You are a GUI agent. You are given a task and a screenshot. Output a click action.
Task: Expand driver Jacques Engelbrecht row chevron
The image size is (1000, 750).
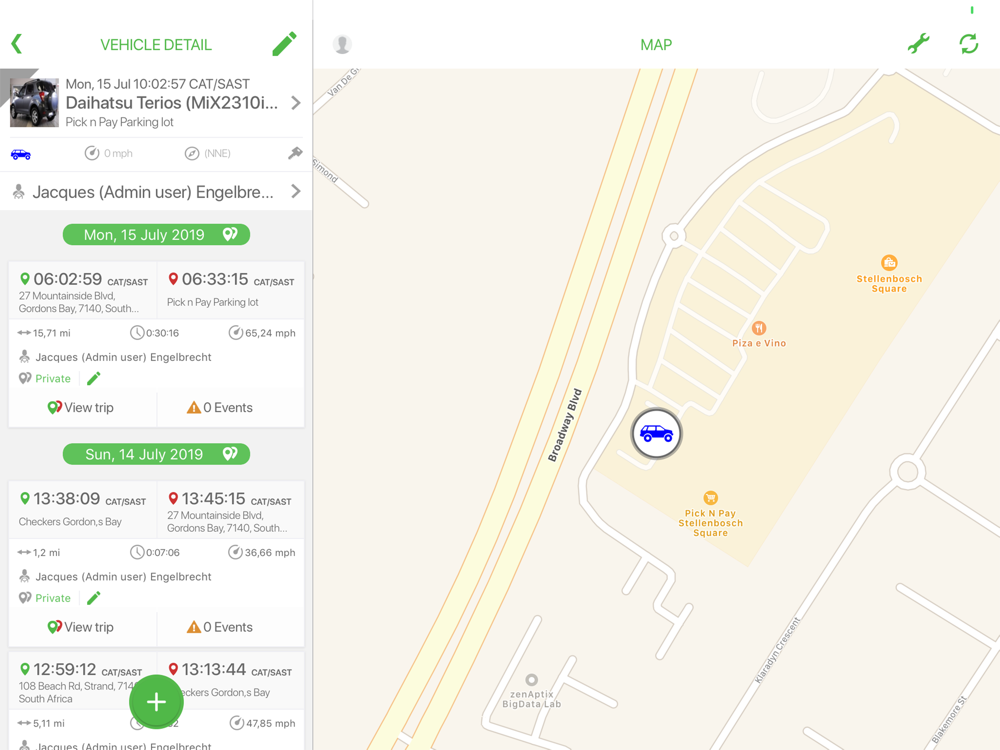point(296,191)
